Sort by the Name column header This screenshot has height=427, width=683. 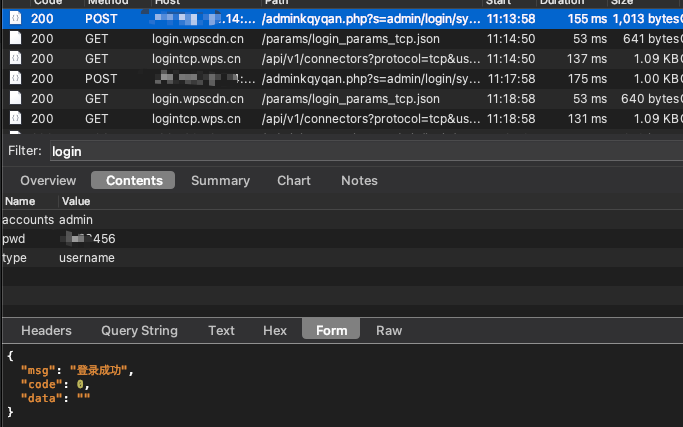coord(20,201)
